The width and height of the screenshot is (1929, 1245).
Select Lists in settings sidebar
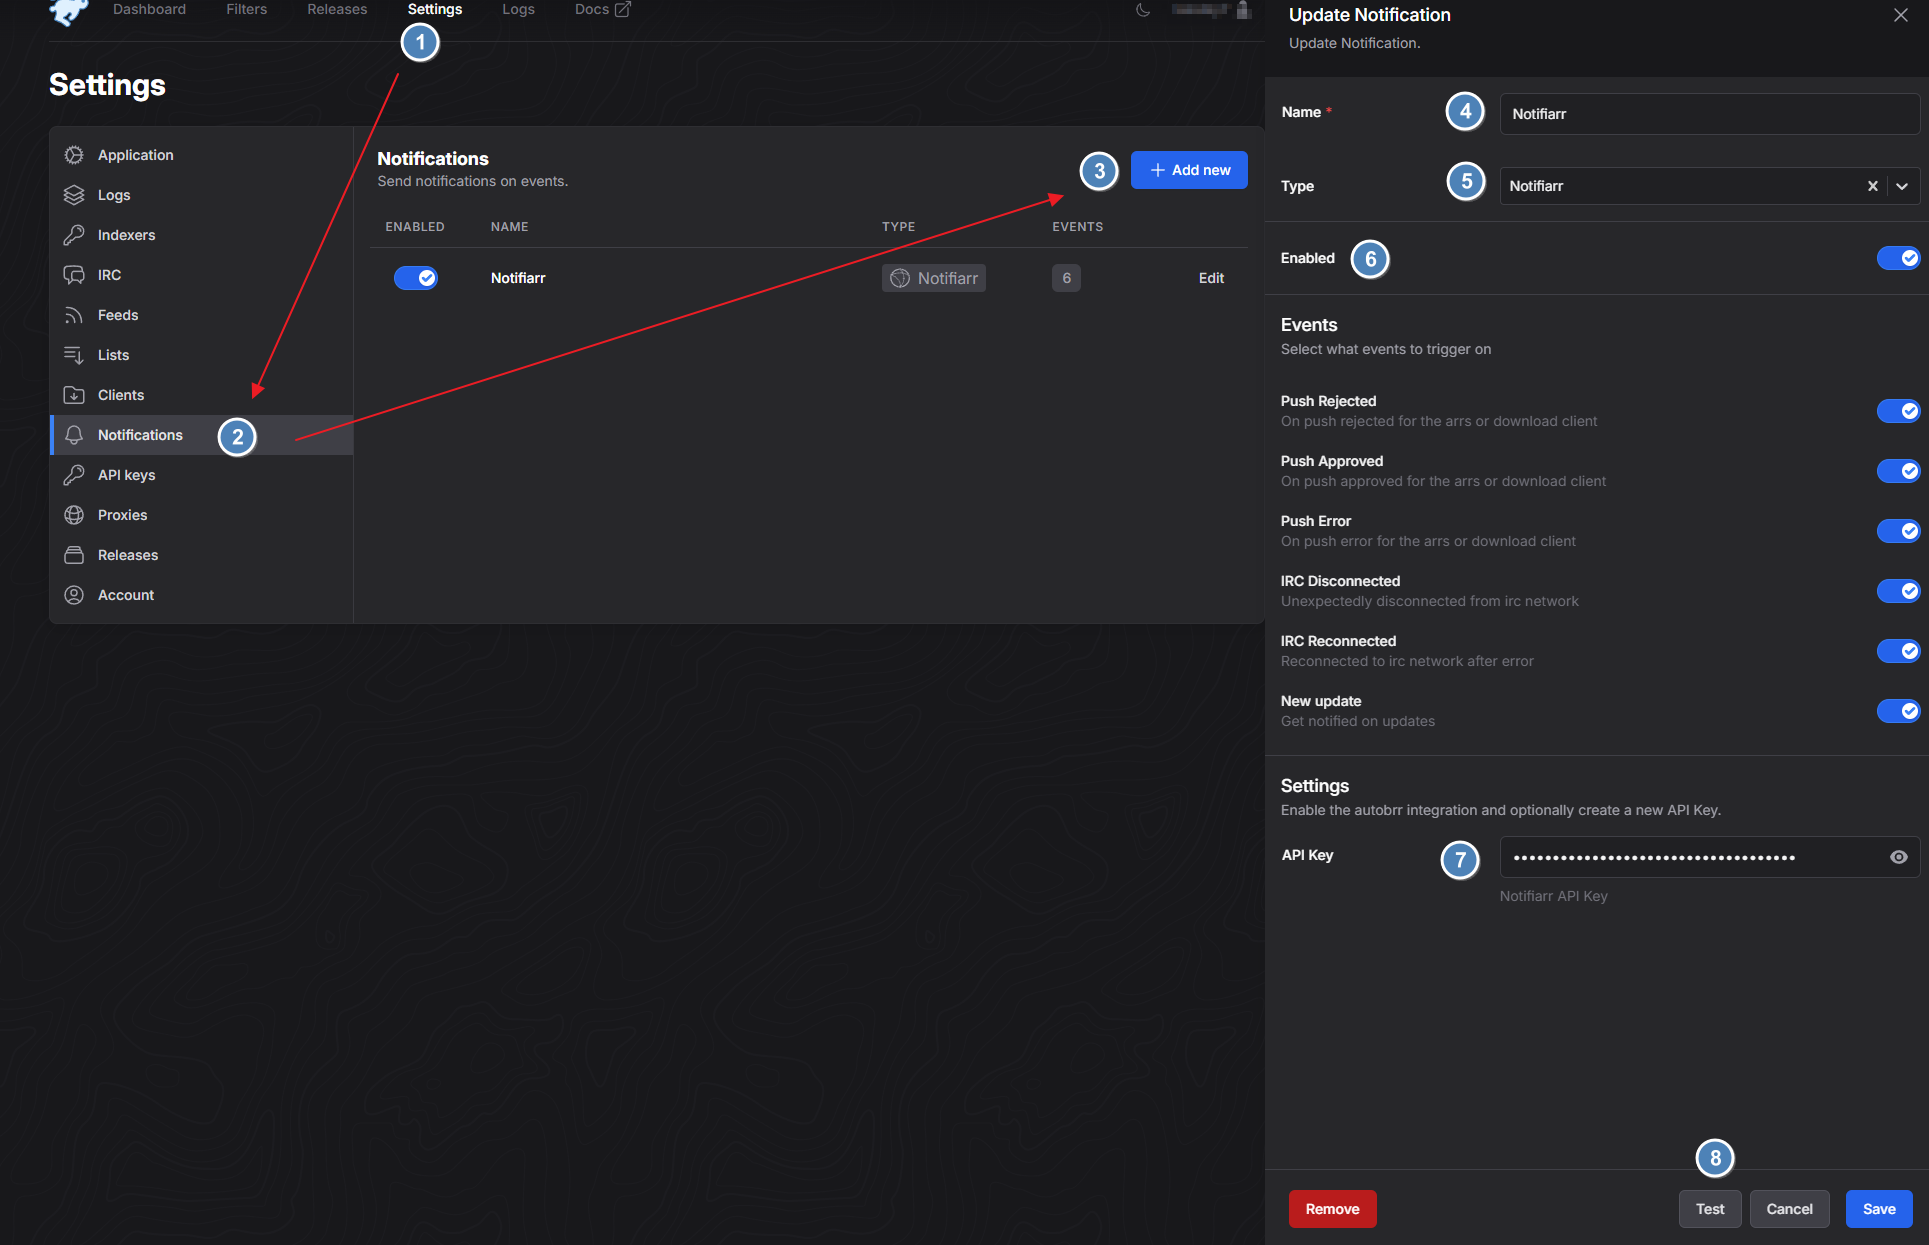click(x=201, y=355)
